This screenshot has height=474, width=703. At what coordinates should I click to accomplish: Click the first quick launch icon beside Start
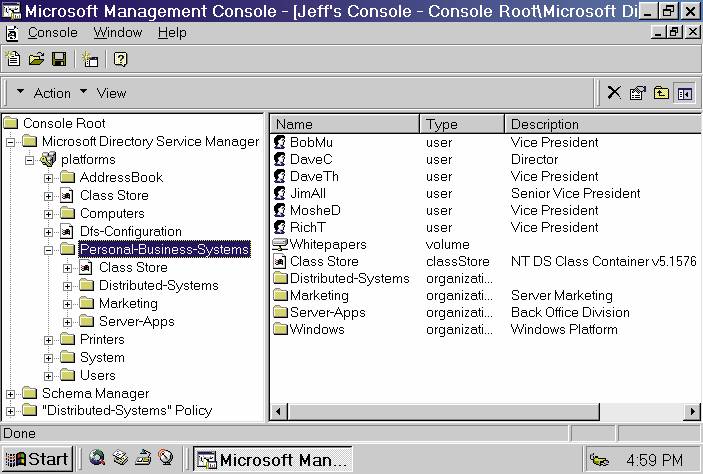pos(96,459)
